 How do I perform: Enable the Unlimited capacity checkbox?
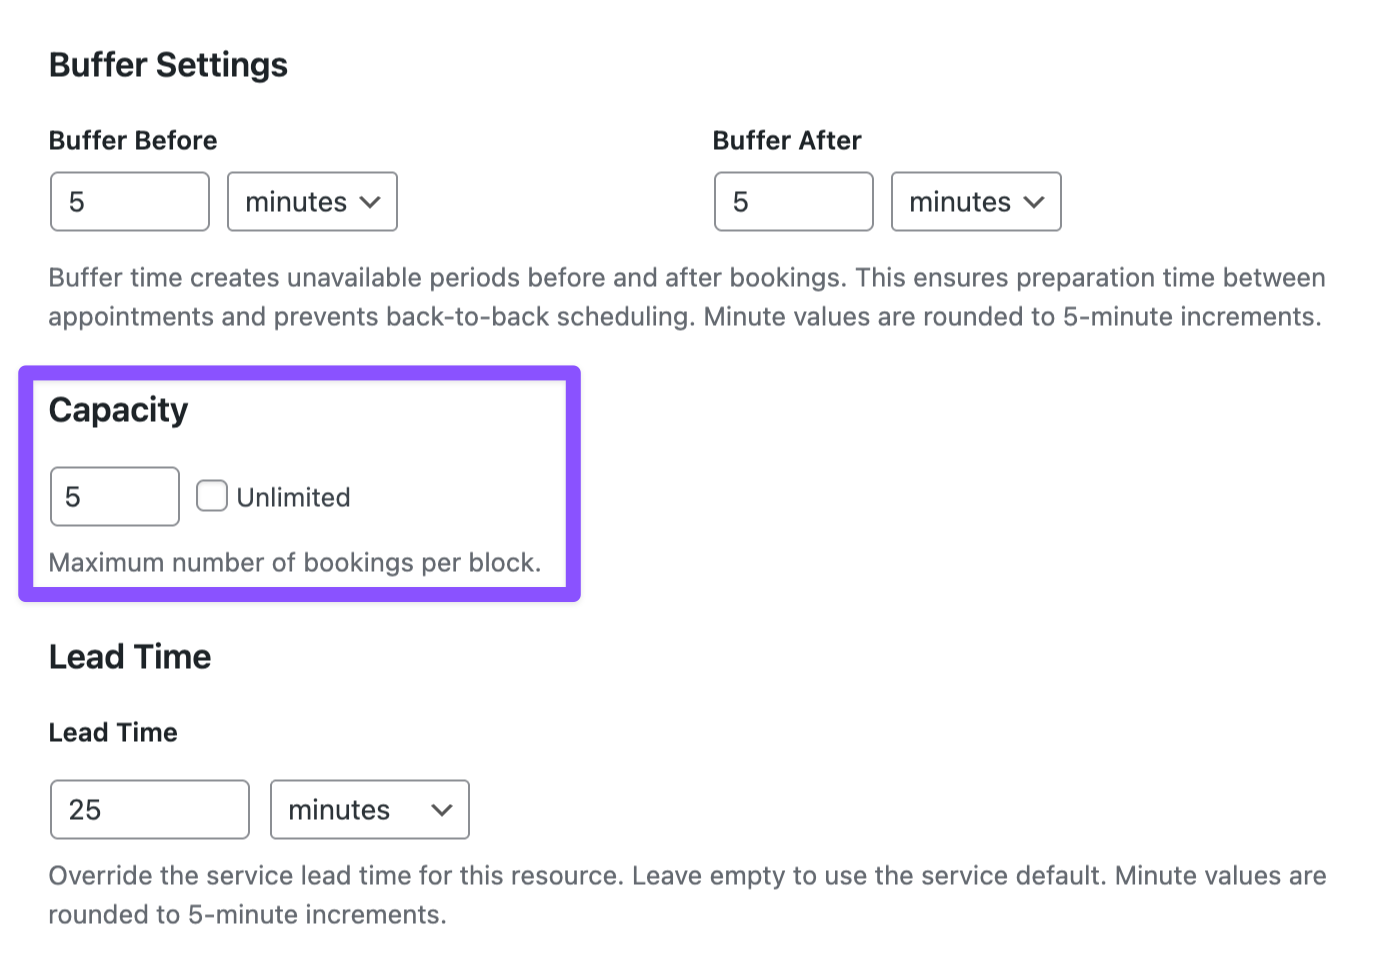[212, 496]
